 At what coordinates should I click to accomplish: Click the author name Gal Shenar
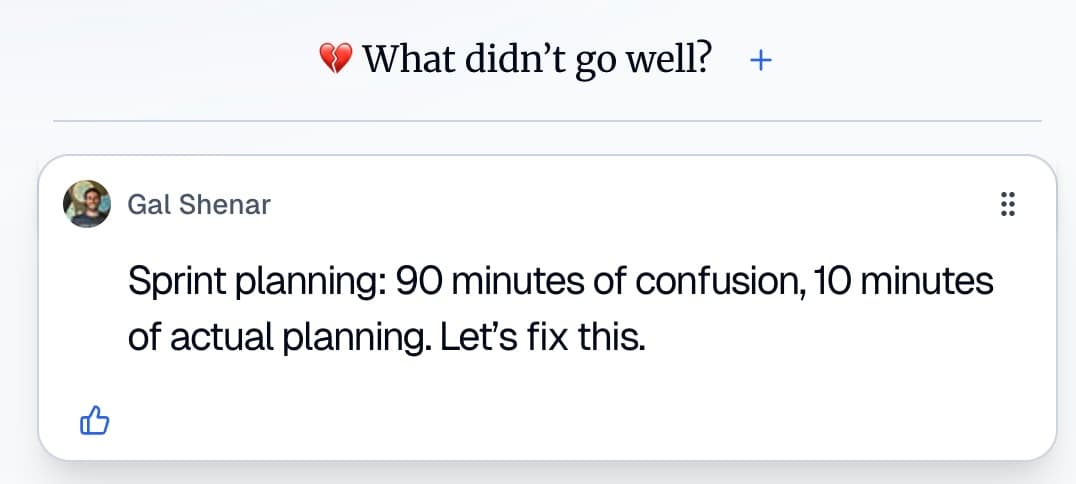tap(199, 205)
